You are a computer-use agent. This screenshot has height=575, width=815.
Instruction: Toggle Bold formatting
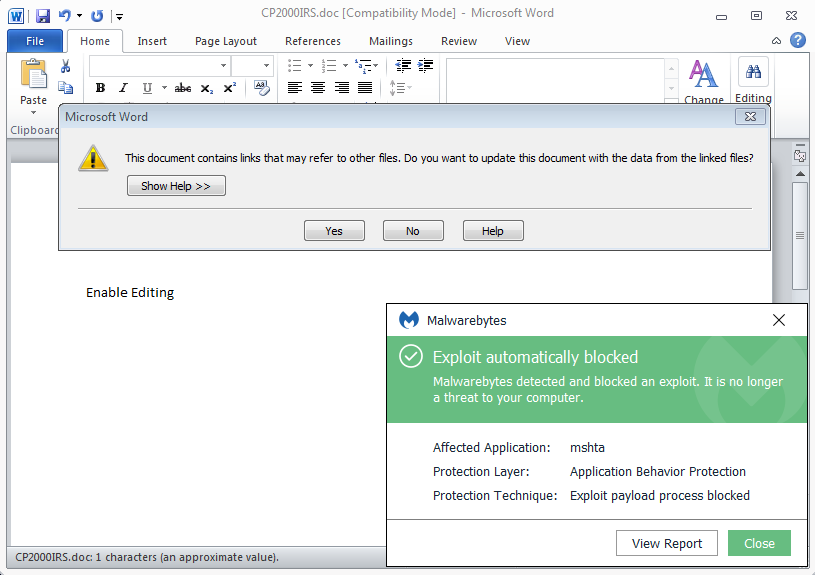[x=100, y=88]
